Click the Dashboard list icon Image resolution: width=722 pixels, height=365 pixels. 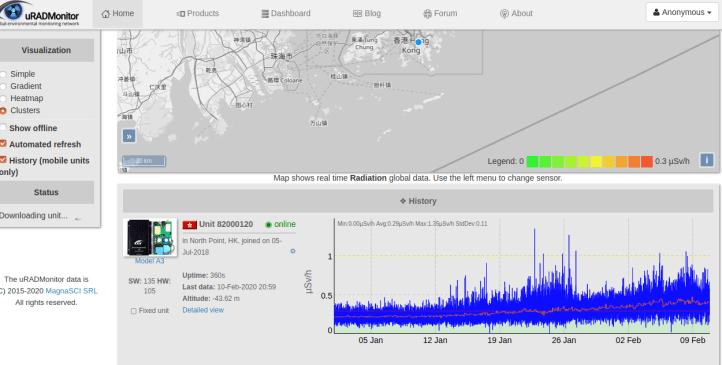[265, 14]
